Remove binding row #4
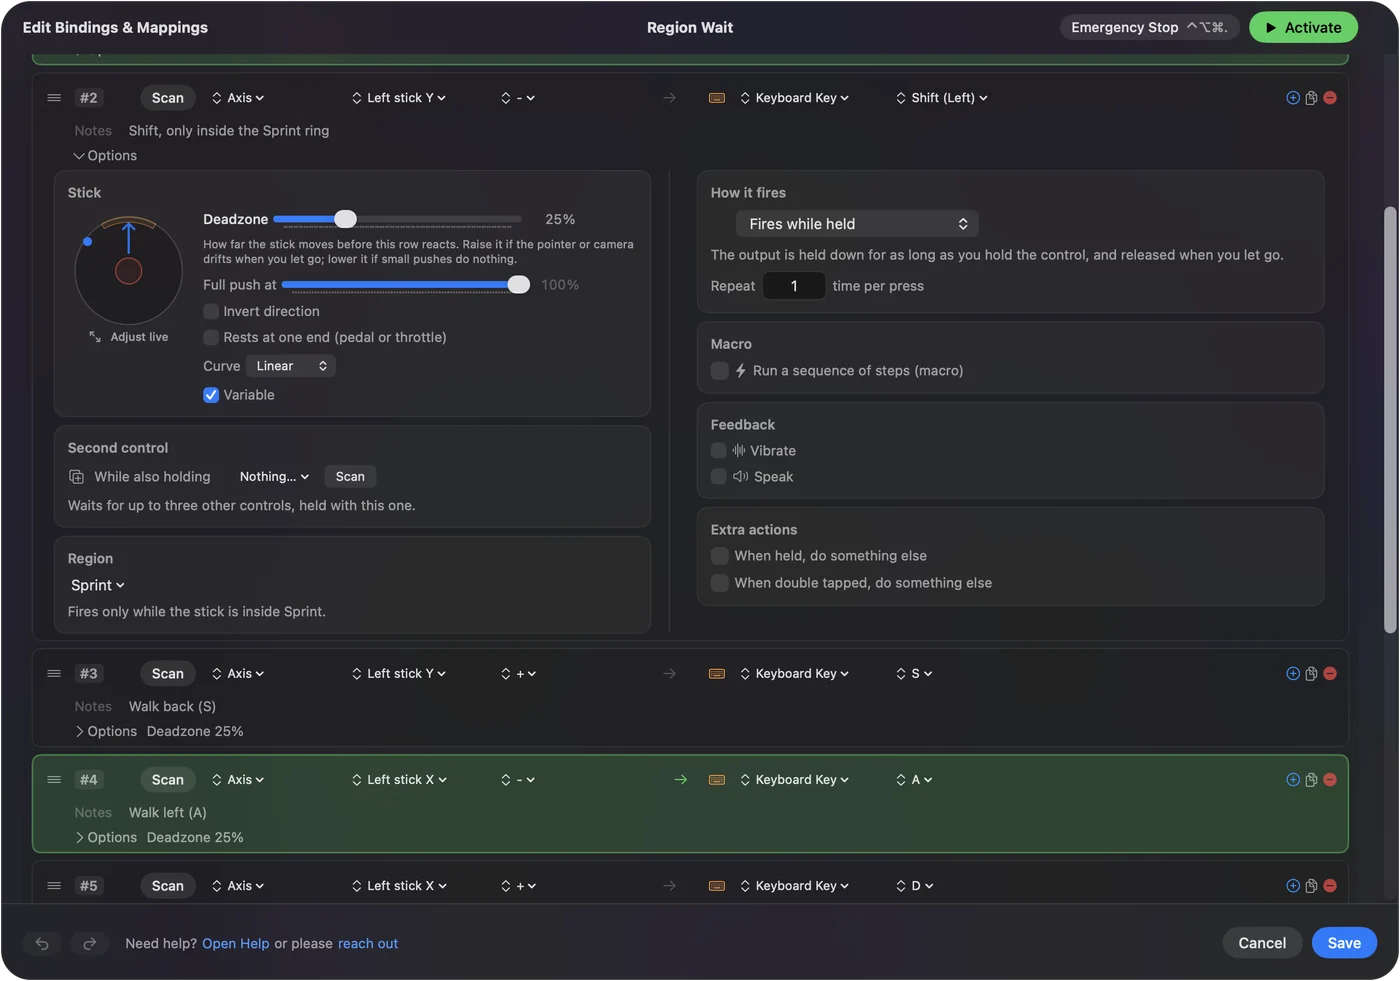The image size is (1400, 981). [x=1330, y=780]
